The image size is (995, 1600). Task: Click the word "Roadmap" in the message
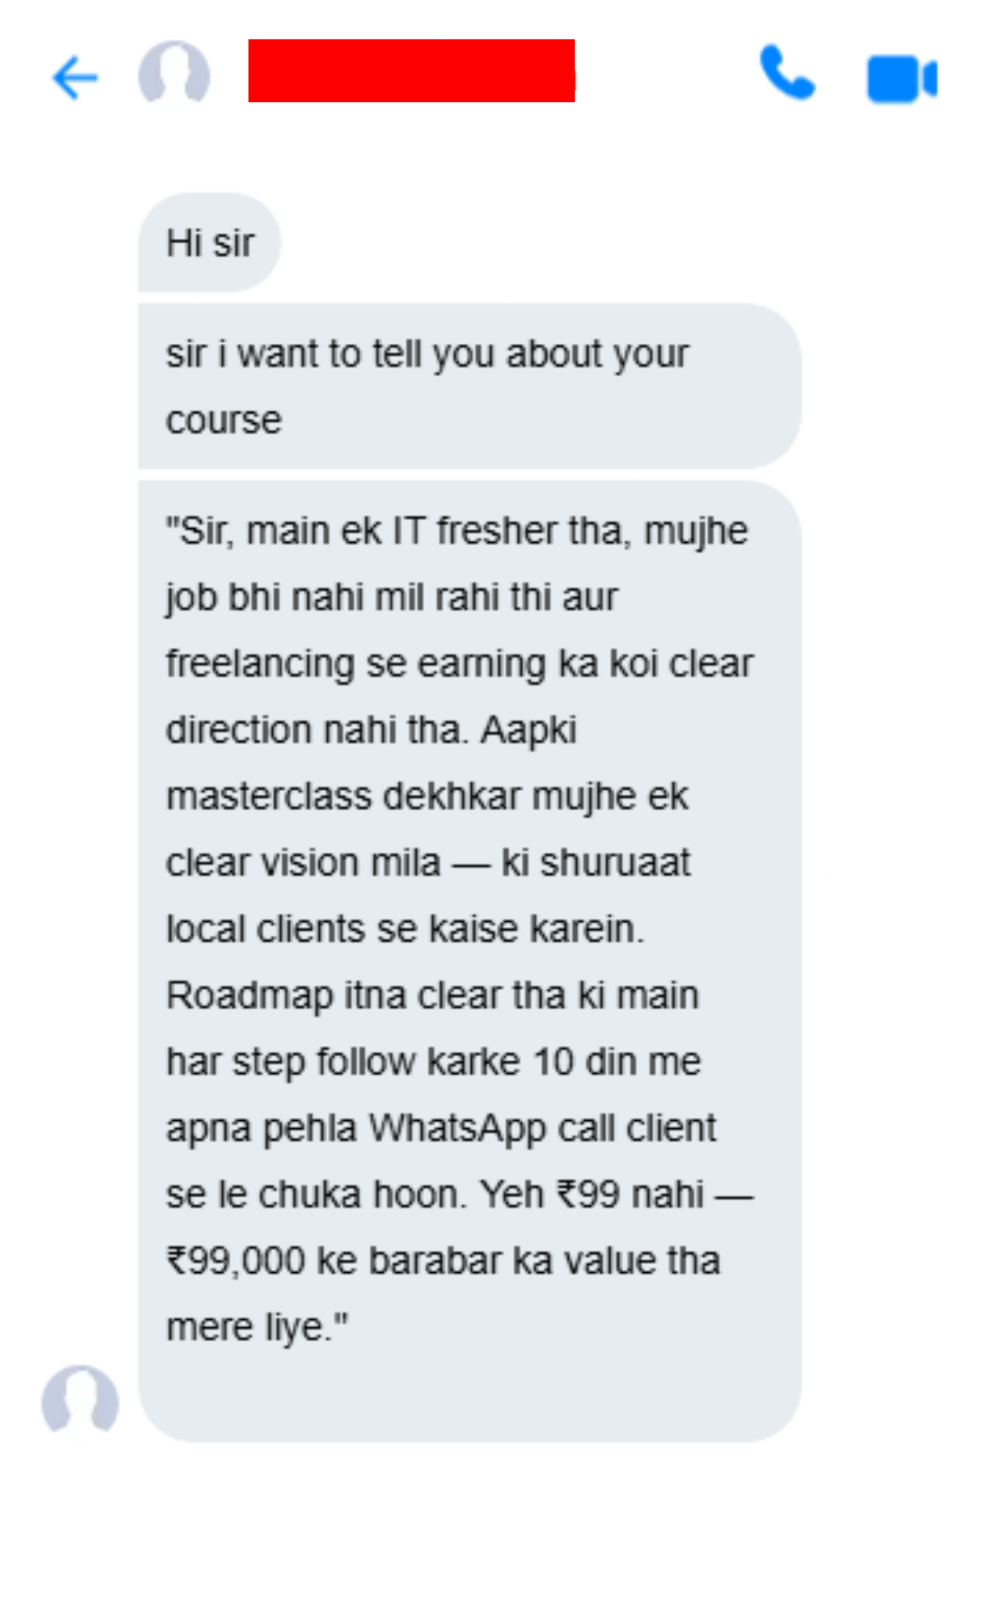250,997
